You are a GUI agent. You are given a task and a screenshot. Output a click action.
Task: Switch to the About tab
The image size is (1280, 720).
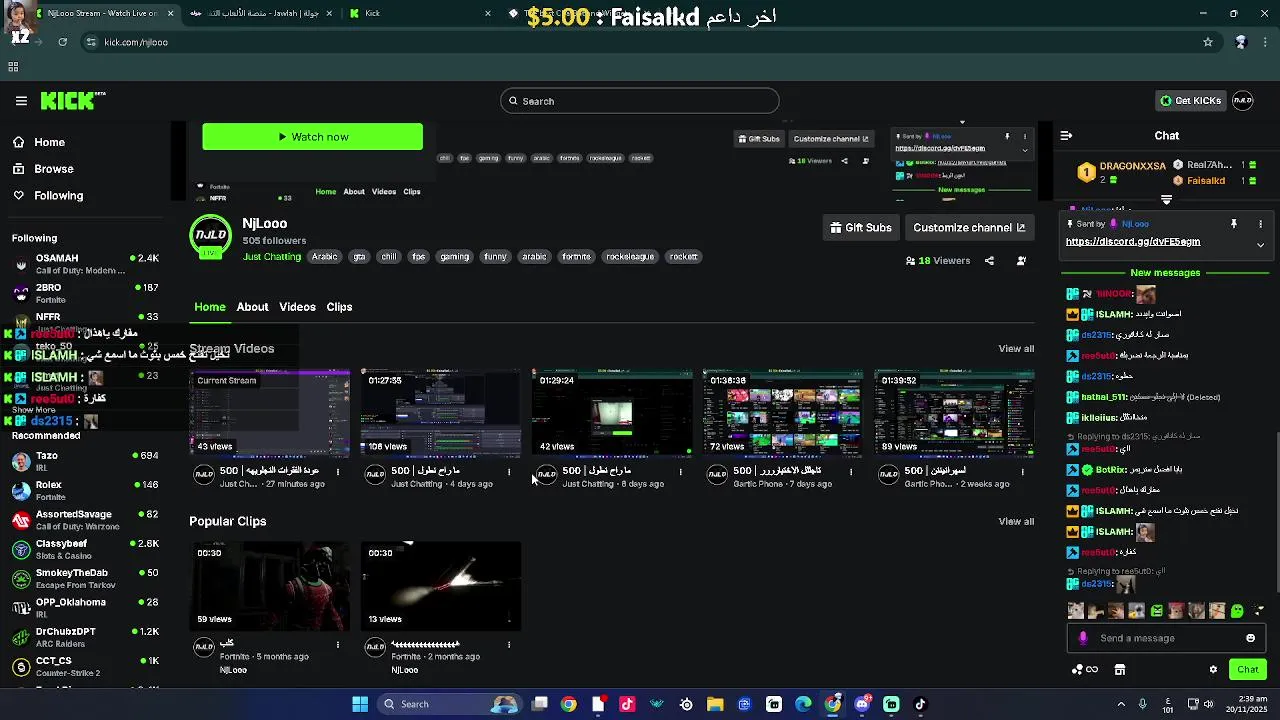(252, 307)
